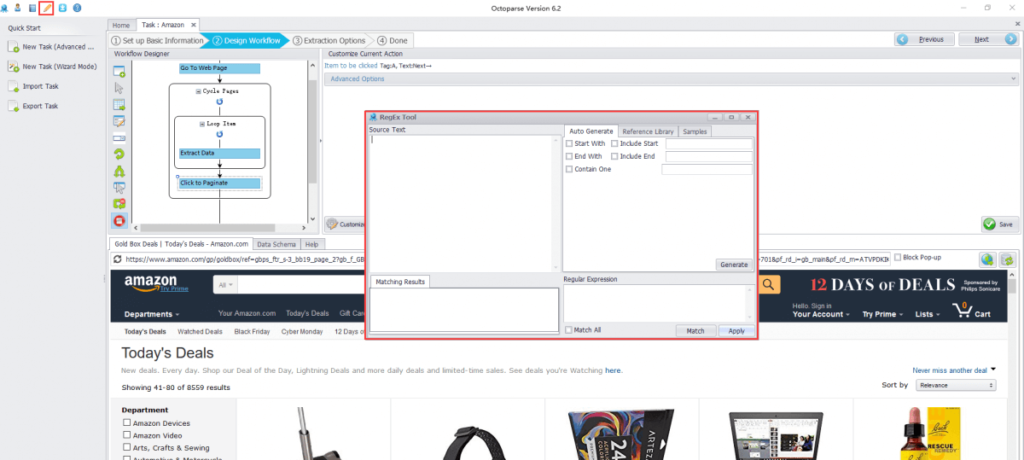Enable the Match All checkbox
Image resolution: width=1024 pixels, height=460 pixels.
coord(569,330)
